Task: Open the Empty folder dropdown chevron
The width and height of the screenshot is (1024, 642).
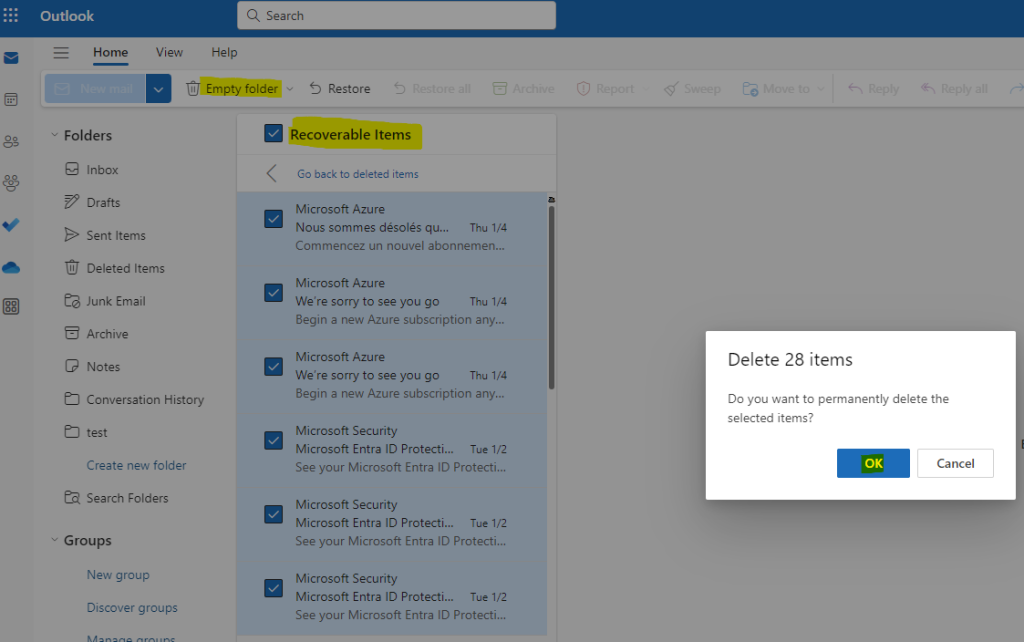Action: tap(290, 88)
